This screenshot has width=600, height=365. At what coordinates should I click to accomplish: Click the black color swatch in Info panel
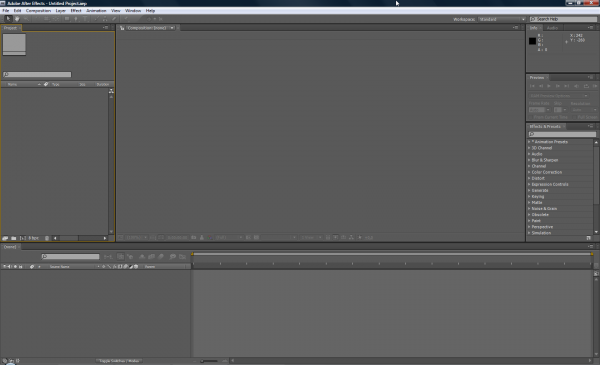[532, 41]
